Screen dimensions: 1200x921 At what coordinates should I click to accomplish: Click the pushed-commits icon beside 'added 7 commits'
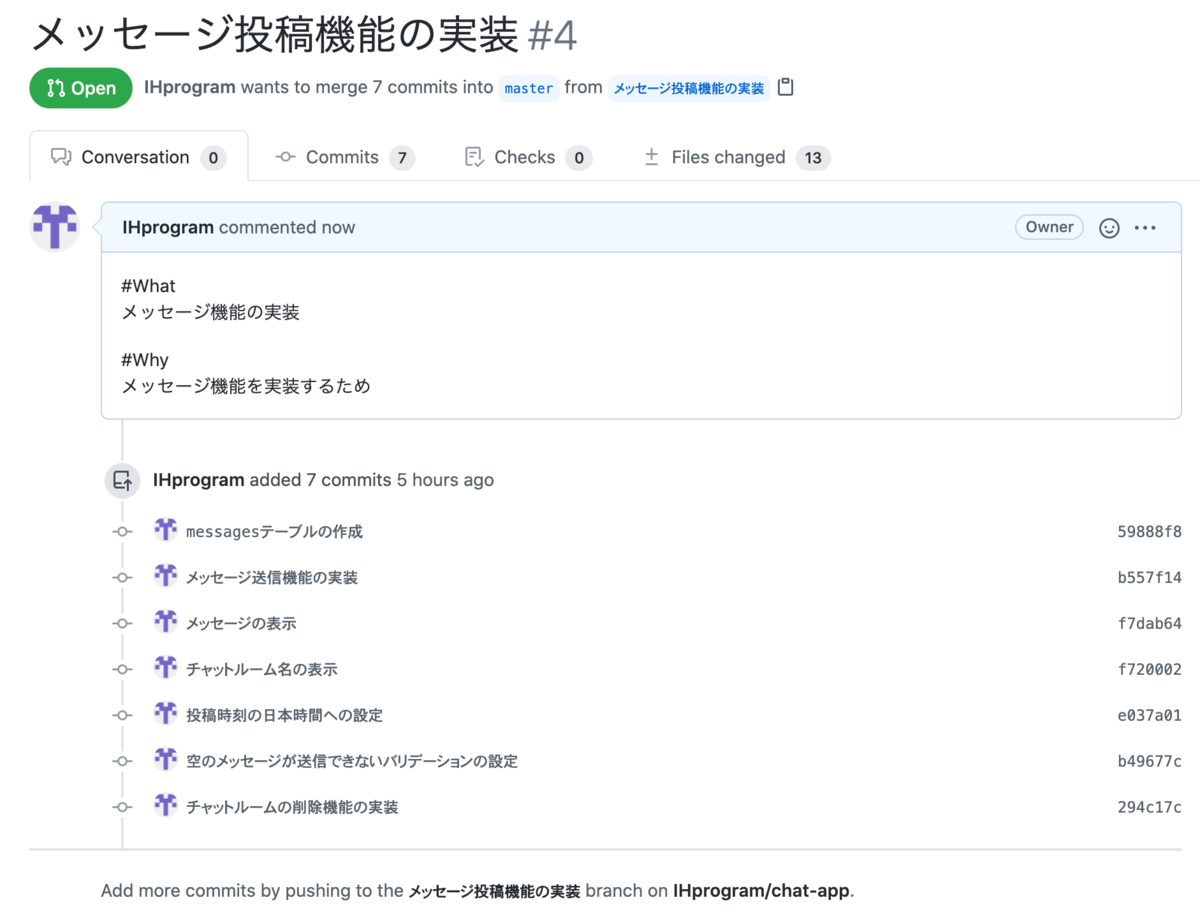coord(122,480)
